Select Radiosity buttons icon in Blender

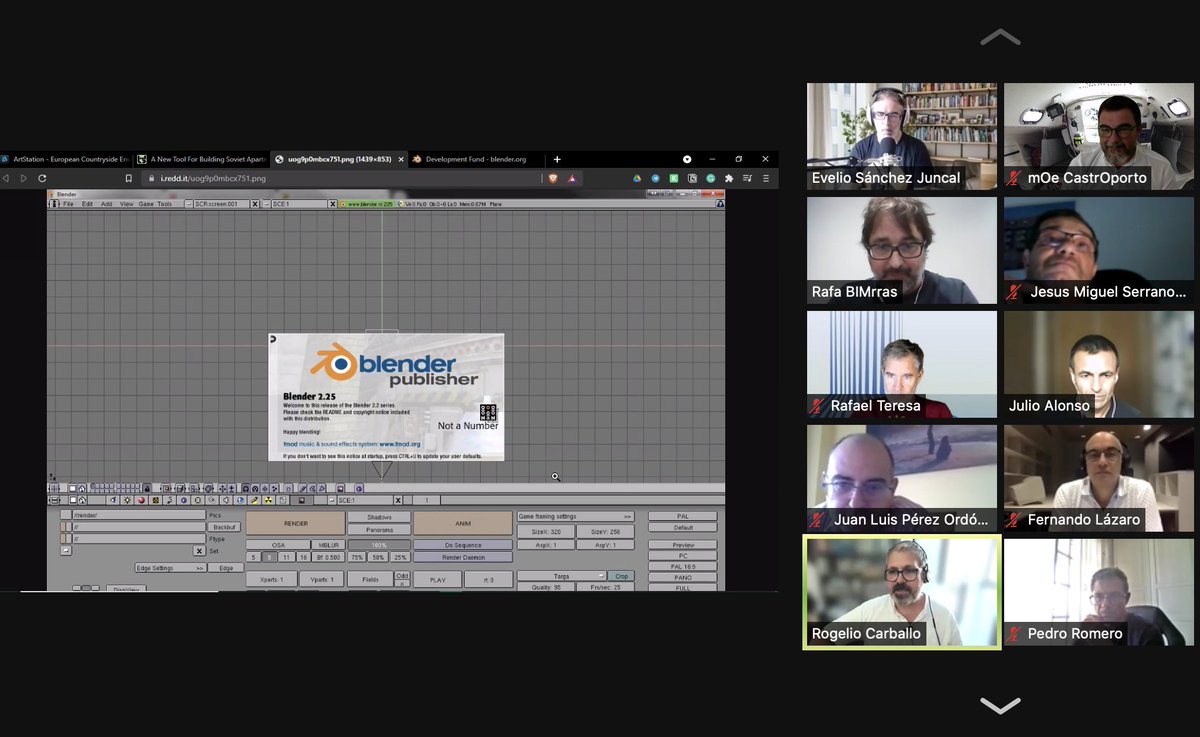[269, 500]
